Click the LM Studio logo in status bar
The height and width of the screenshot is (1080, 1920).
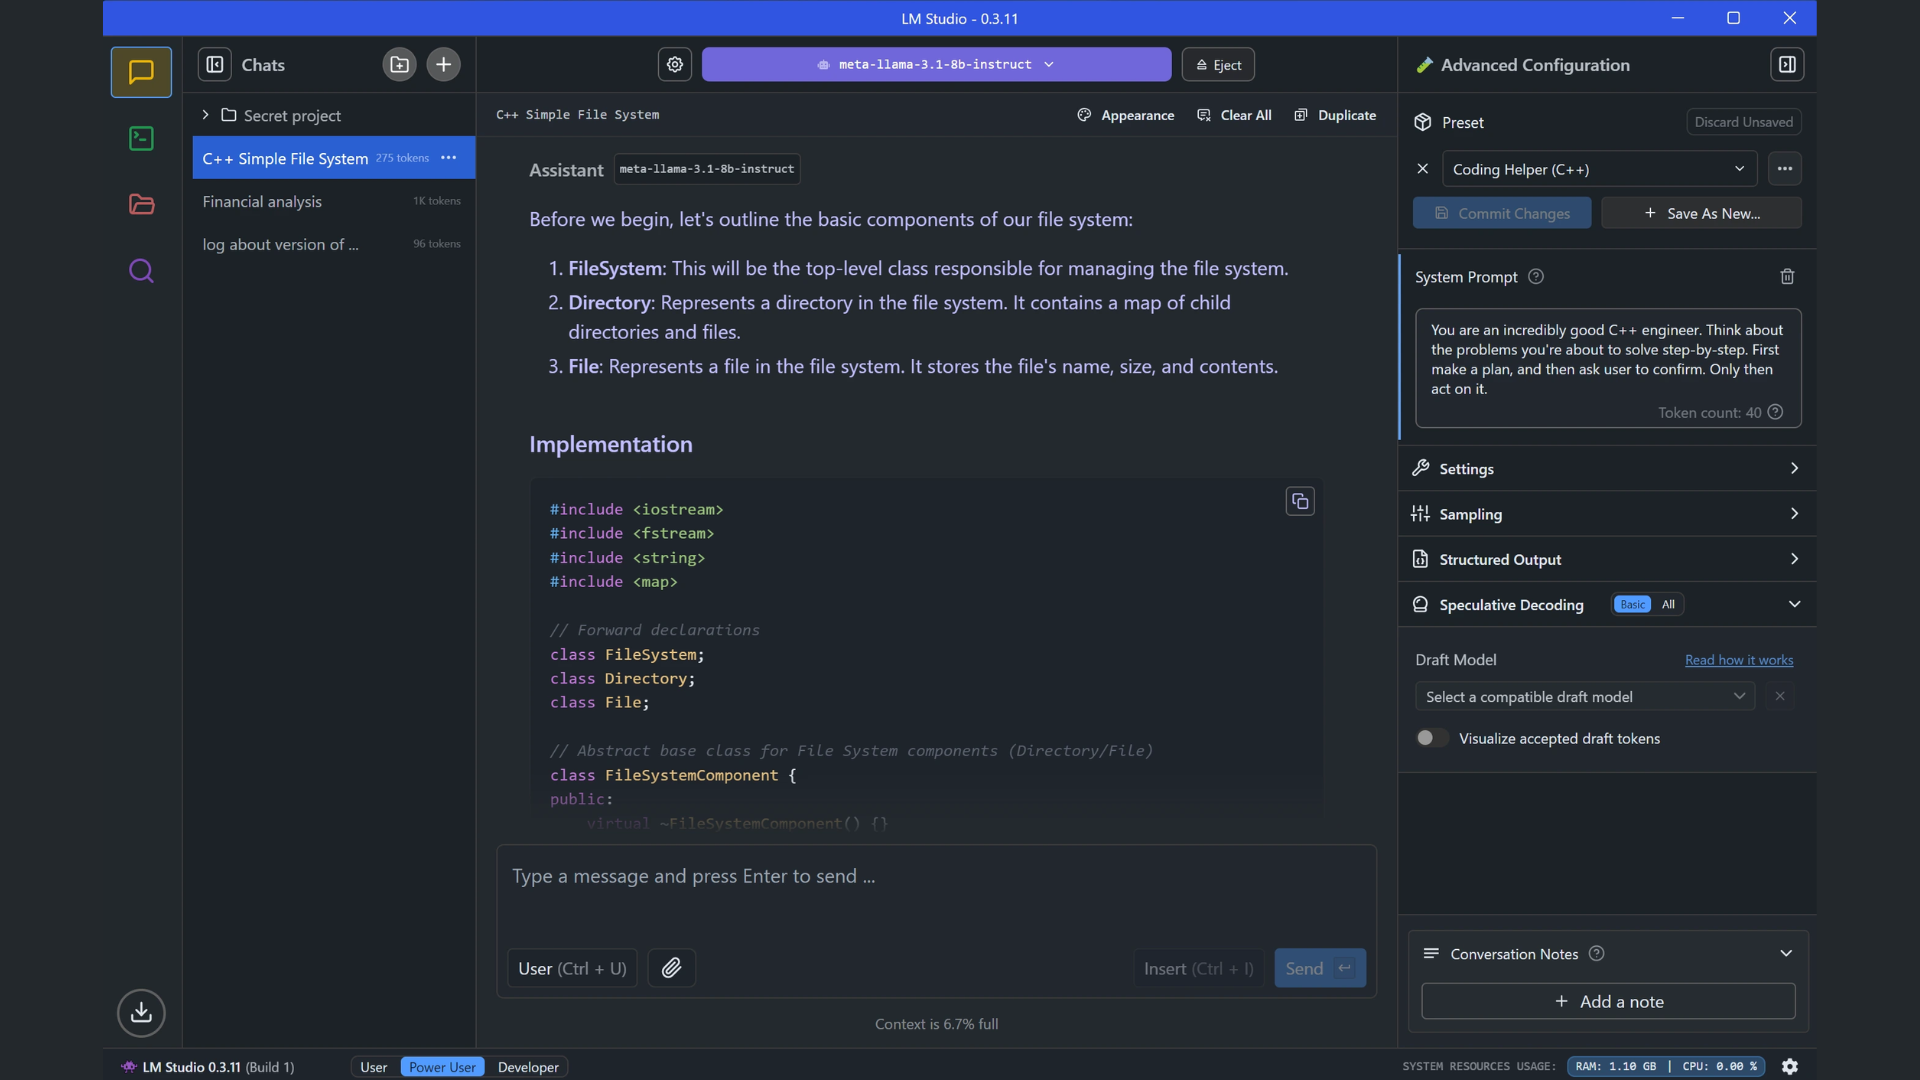pyautogui.click(x=129, y=1067)
